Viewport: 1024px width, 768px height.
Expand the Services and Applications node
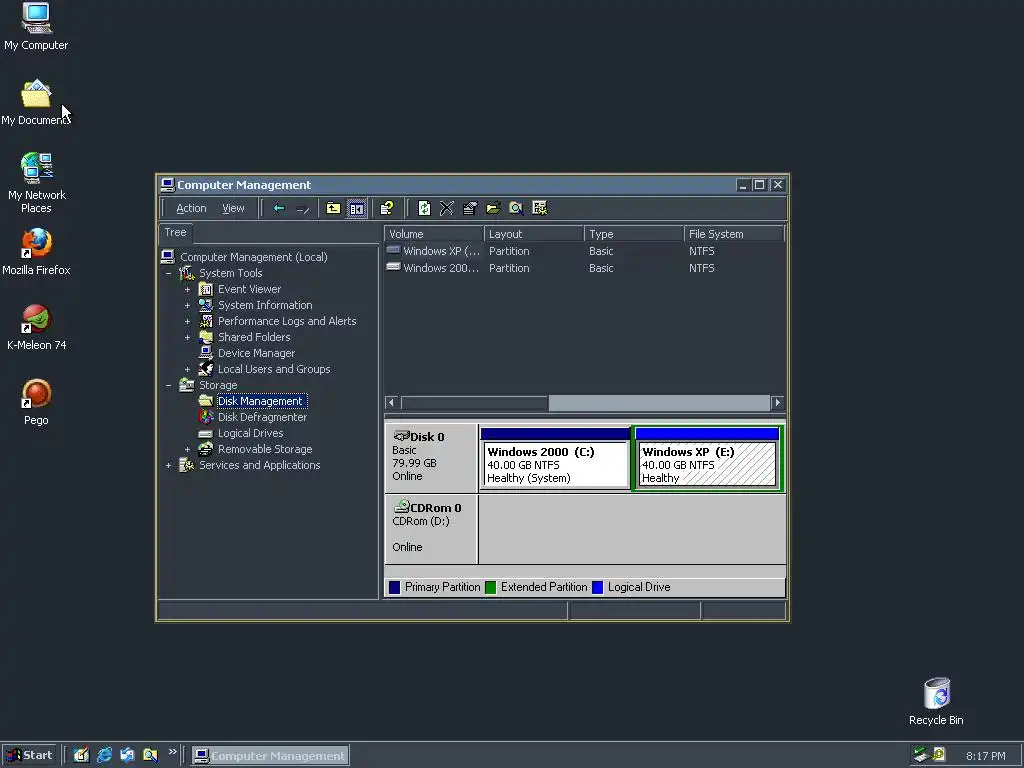pos(168,465)
